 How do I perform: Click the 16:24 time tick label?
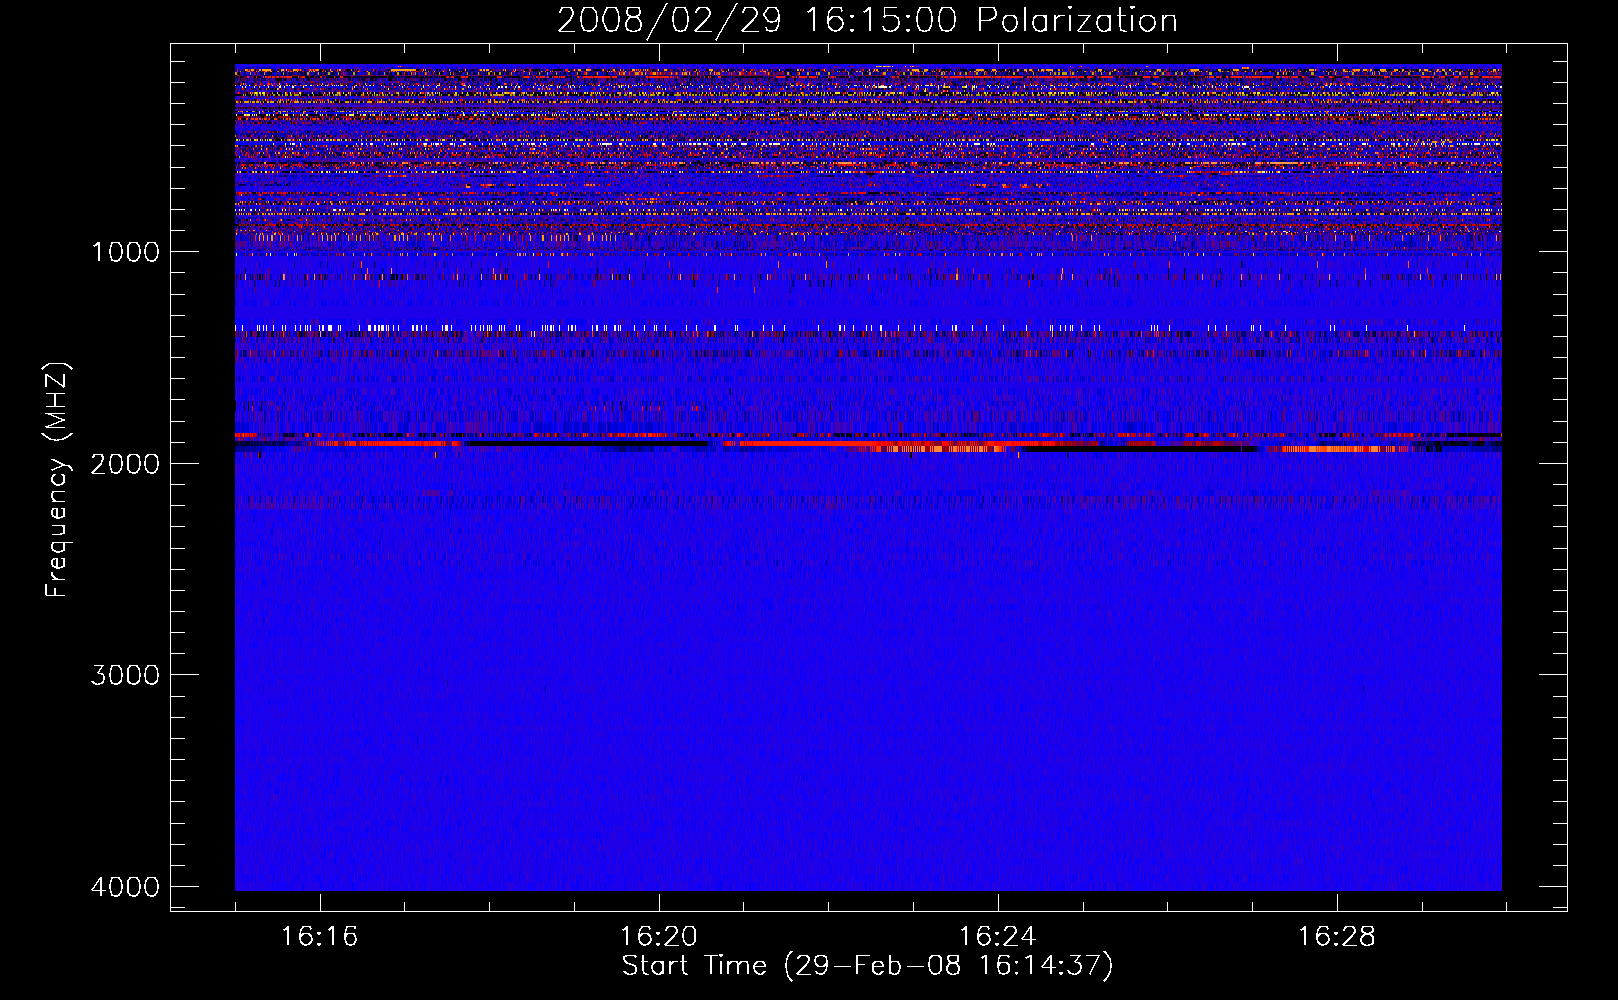(998, 937)
